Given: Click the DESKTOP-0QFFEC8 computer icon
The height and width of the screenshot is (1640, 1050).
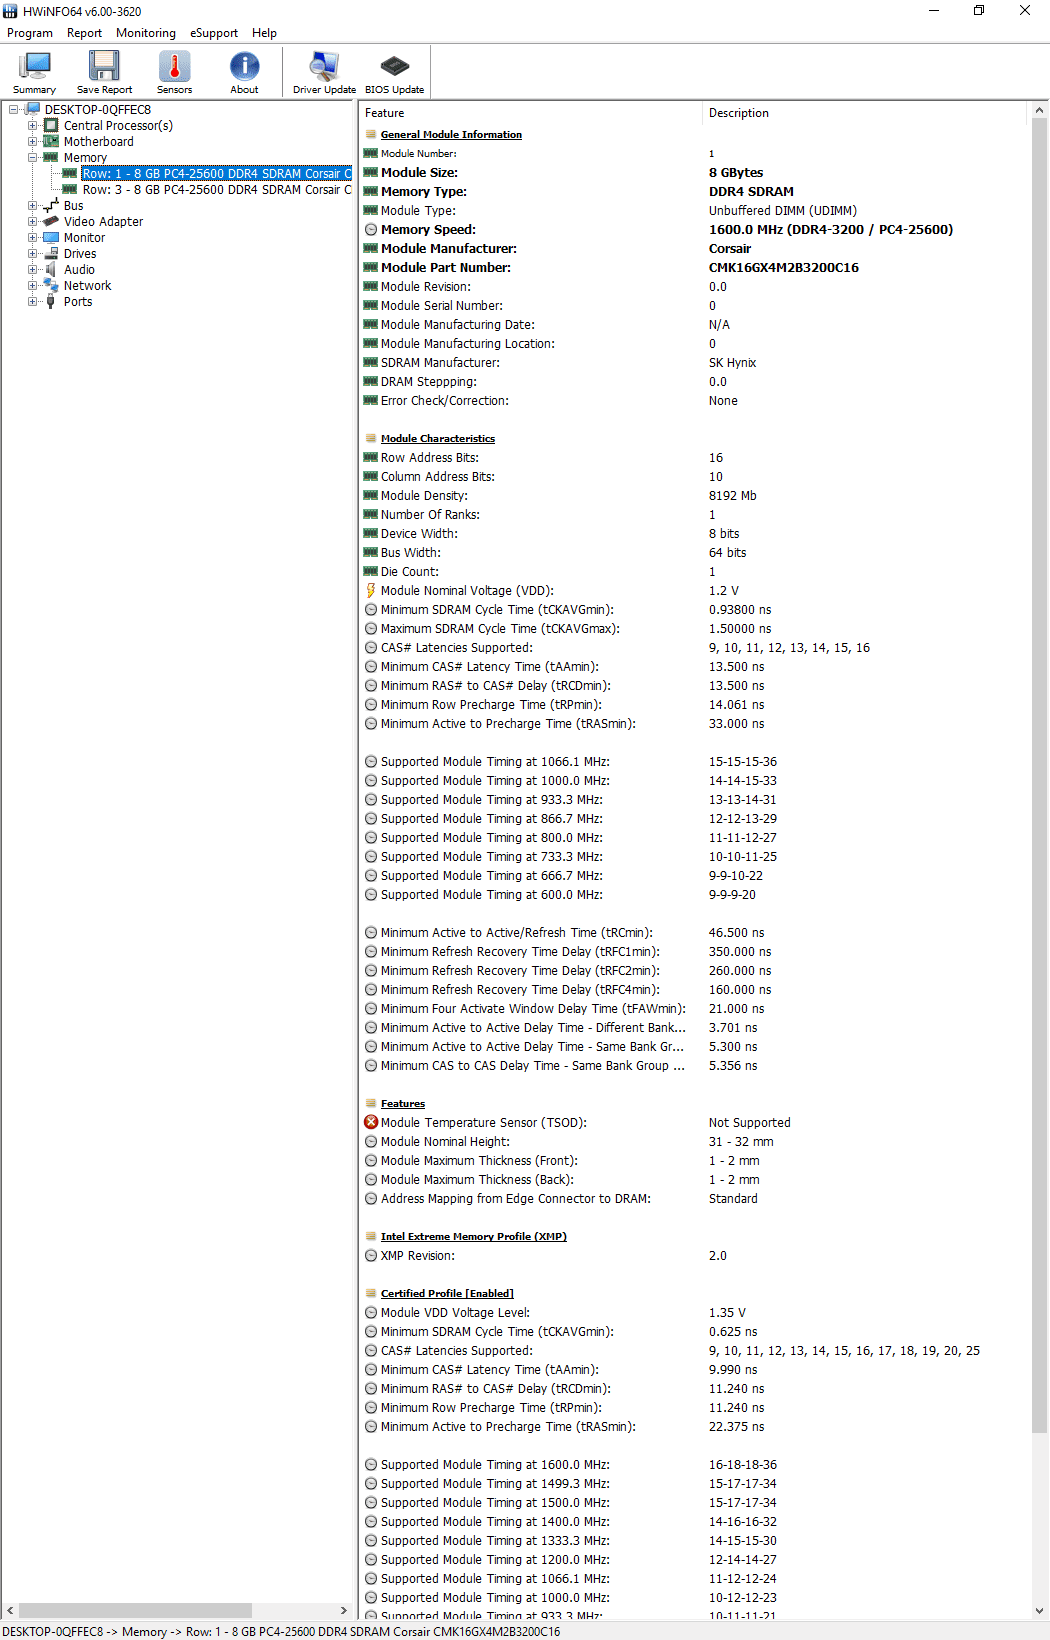Looking at the screenshot, I should pyautogui.click(x=32, y=110).
